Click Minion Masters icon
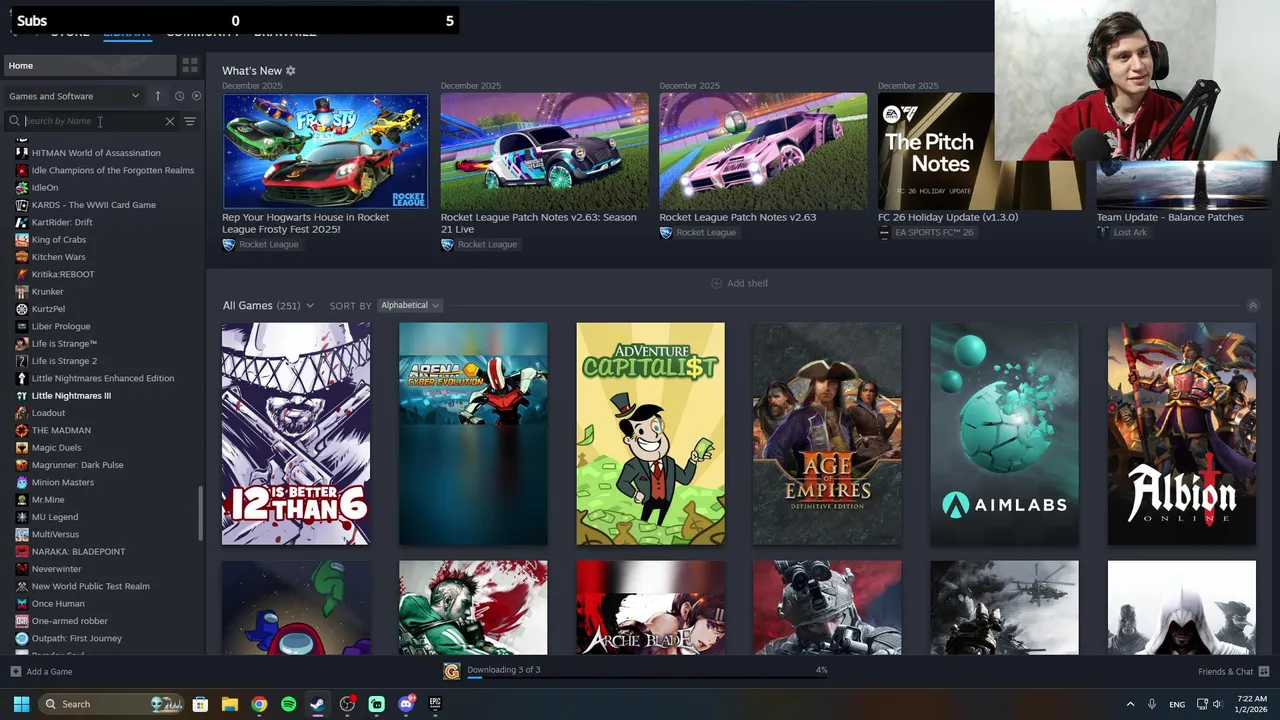Screen dimensions: 1280x720 point(22,482)
